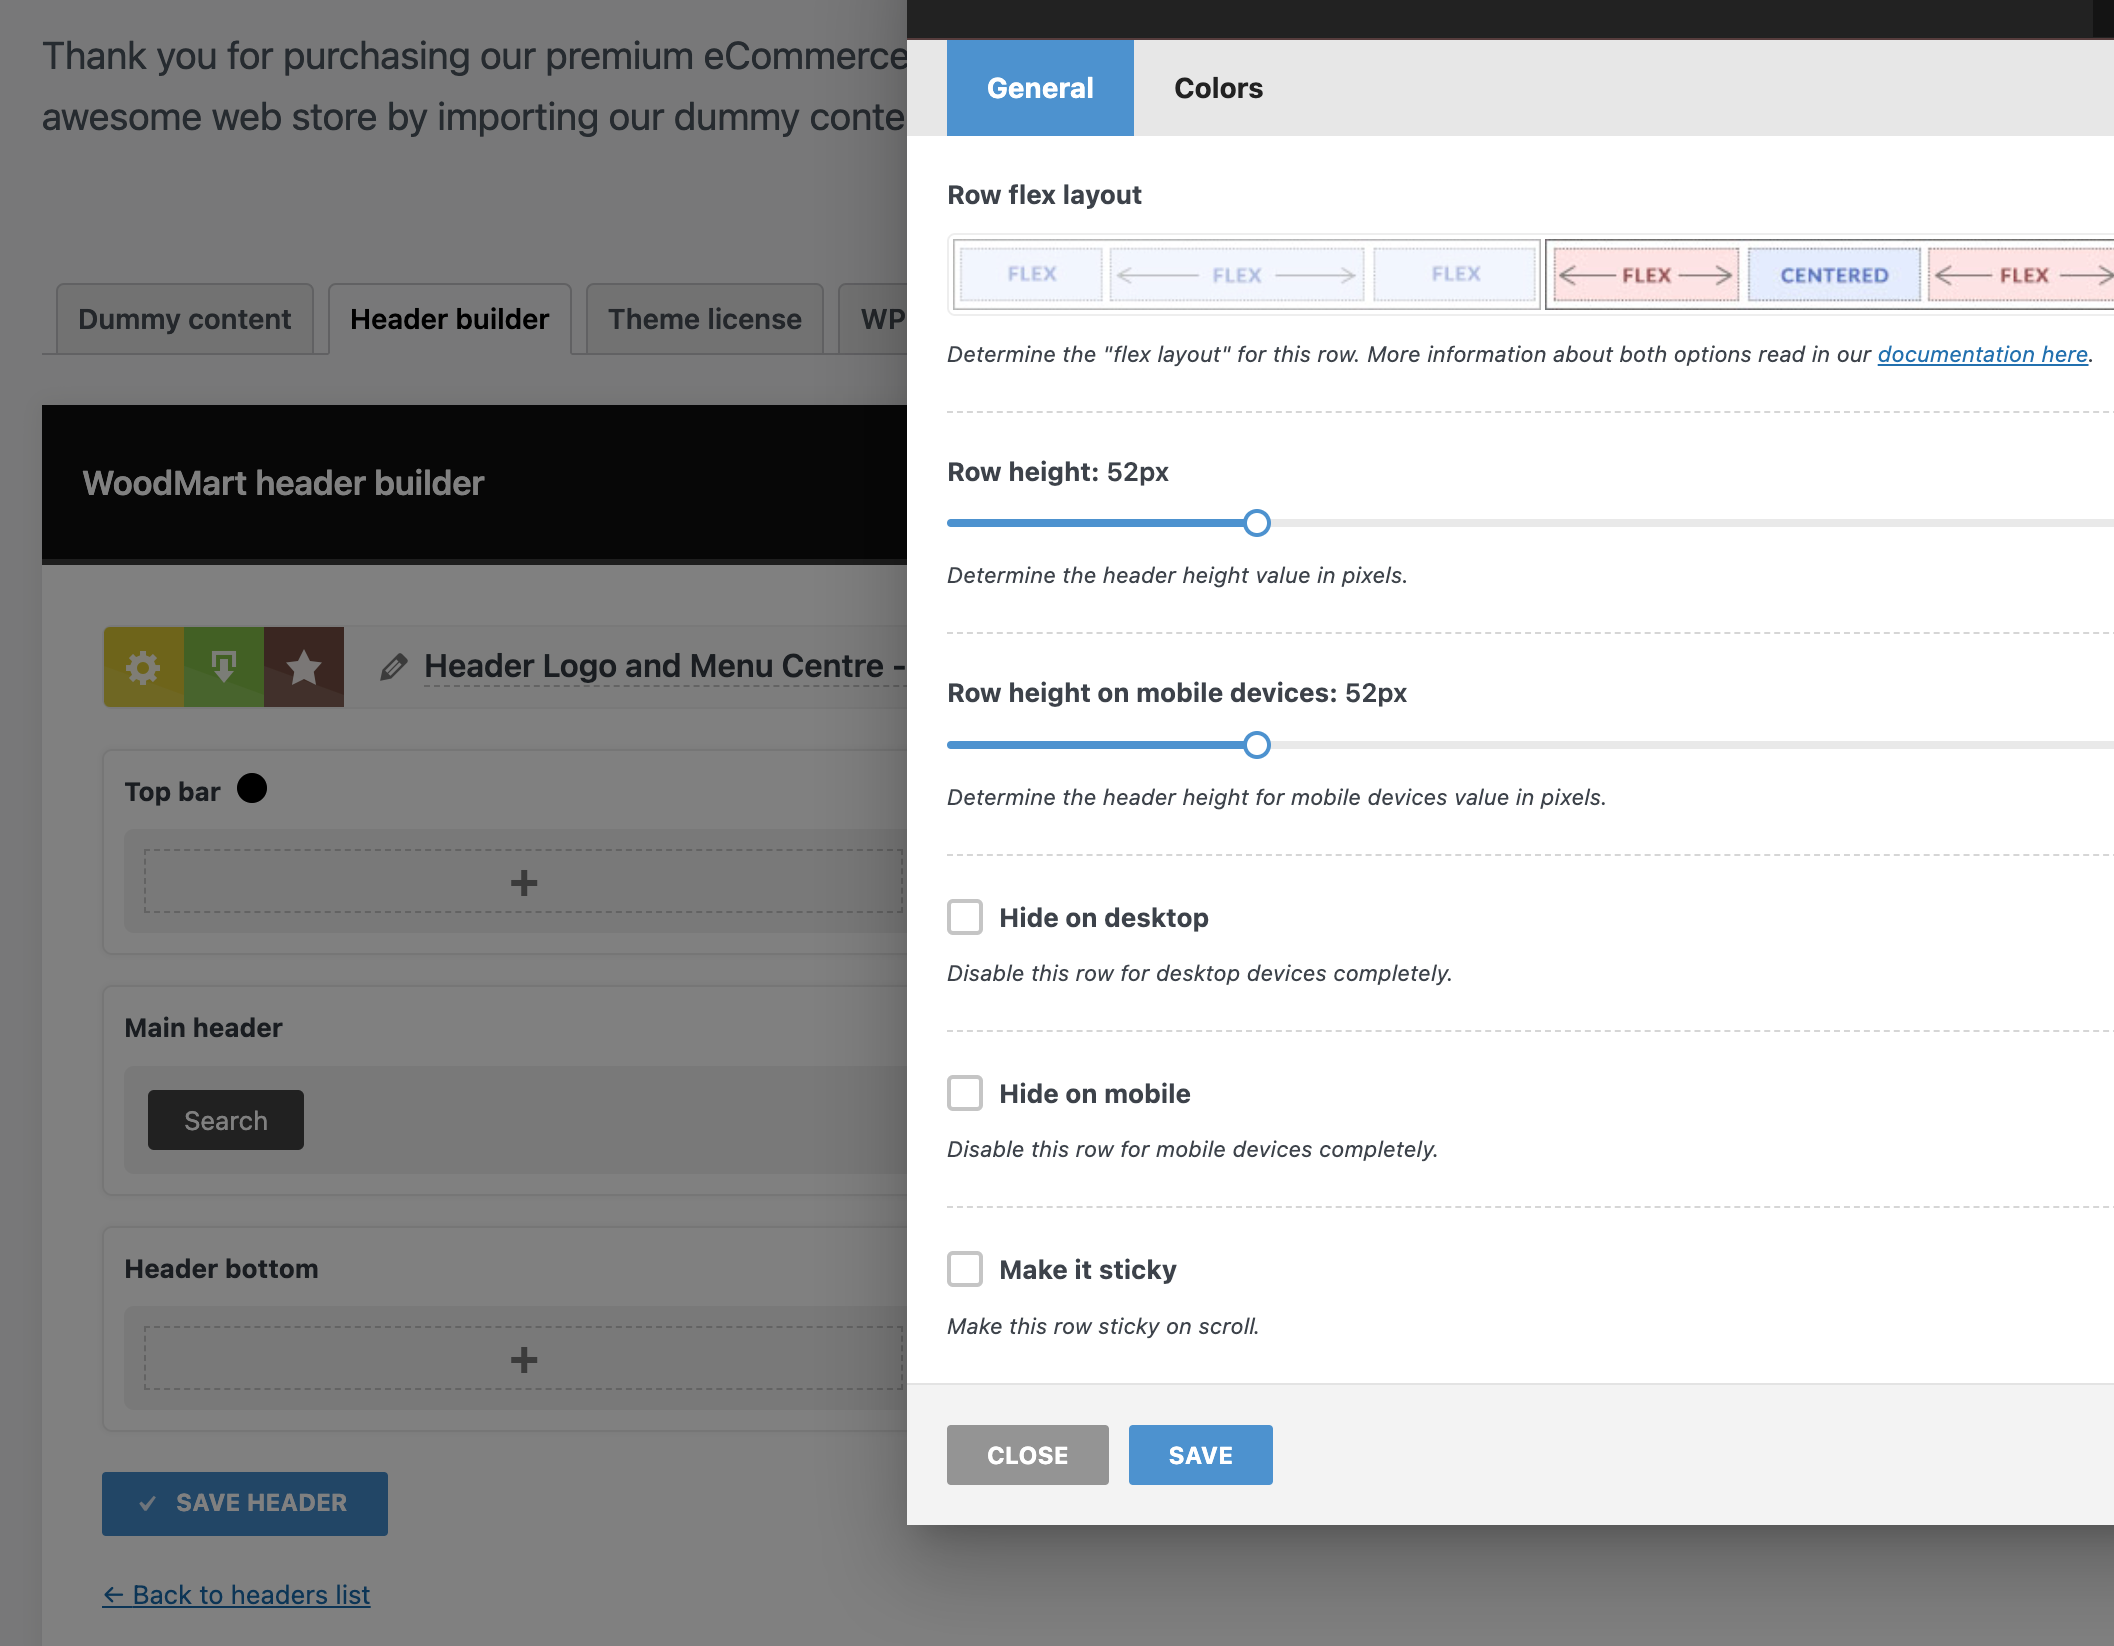
Task: Click the CLOSE button
Action: (1027, 1455)
